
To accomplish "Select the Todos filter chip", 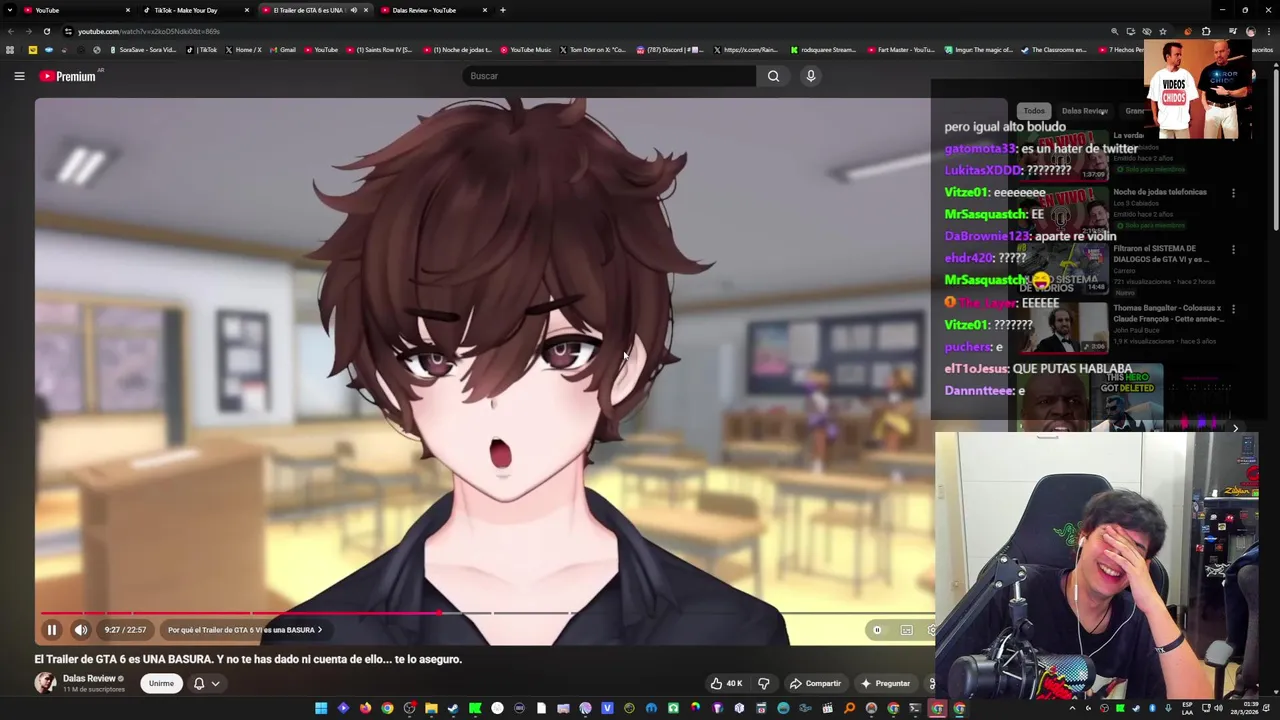I will [1034, 111].
